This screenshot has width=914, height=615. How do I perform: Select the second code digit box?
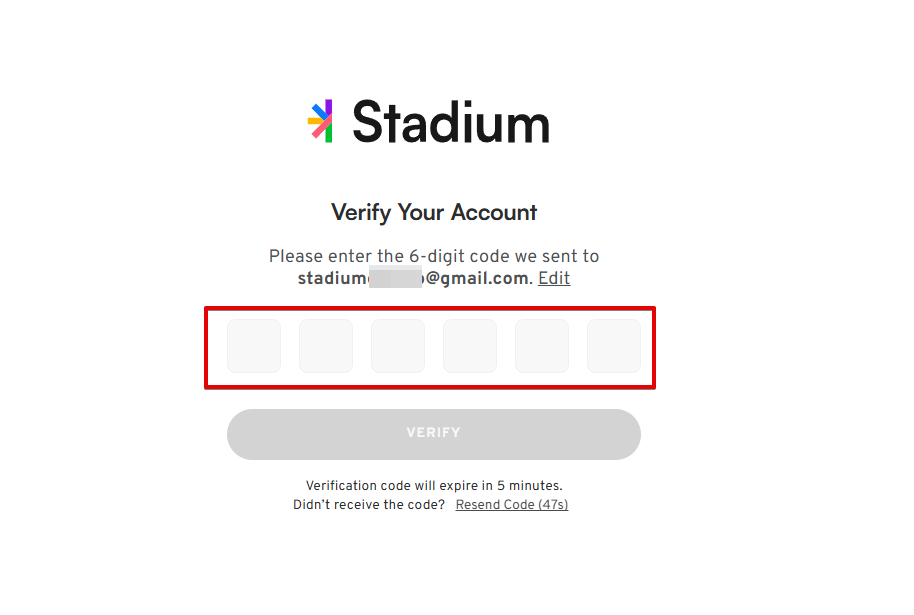coord(326,346)
